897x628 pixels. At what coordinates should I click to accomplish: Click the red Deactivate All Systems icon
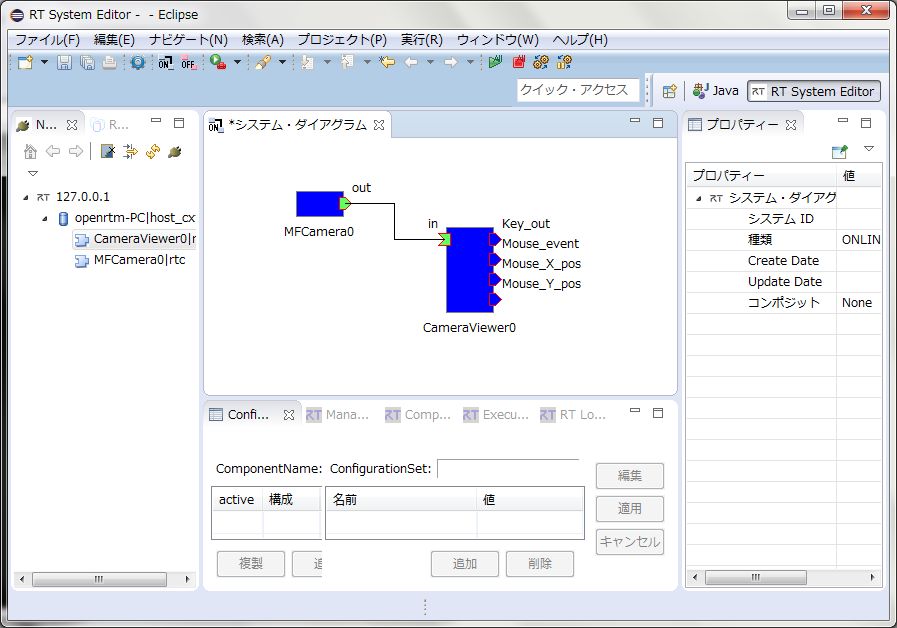click(x=519, y=62)
